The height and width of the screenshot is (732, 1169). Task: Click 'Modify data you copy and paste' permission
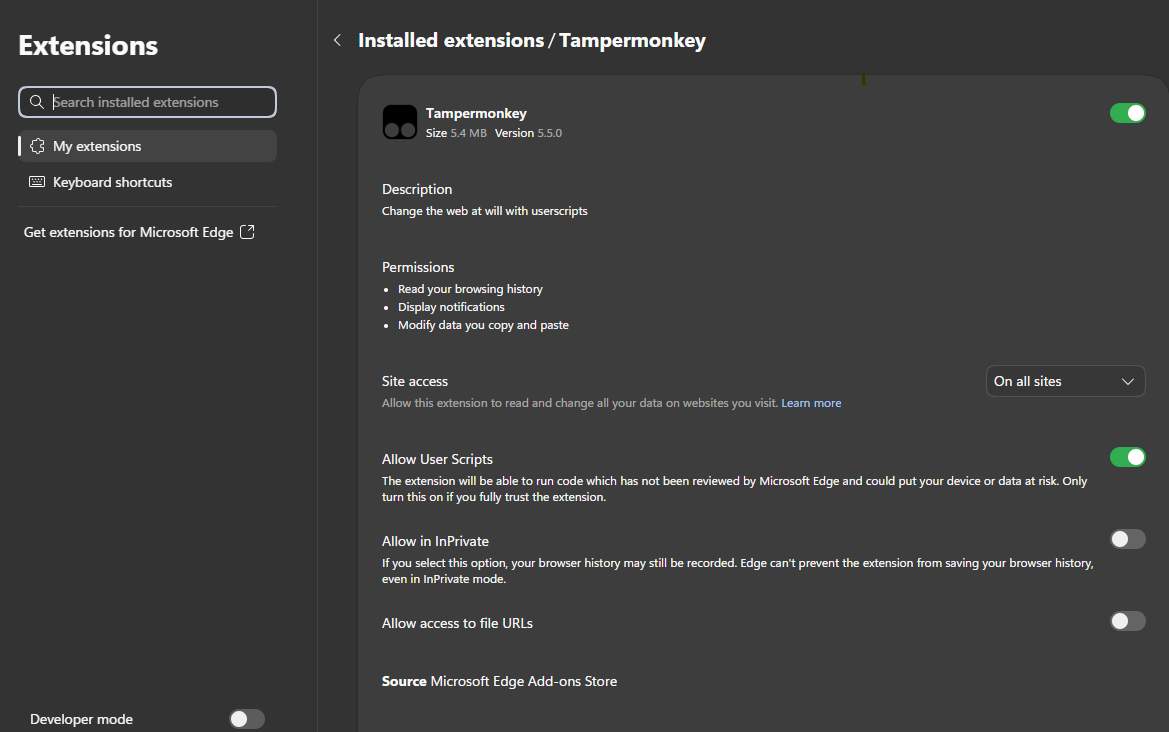point(483,325)
